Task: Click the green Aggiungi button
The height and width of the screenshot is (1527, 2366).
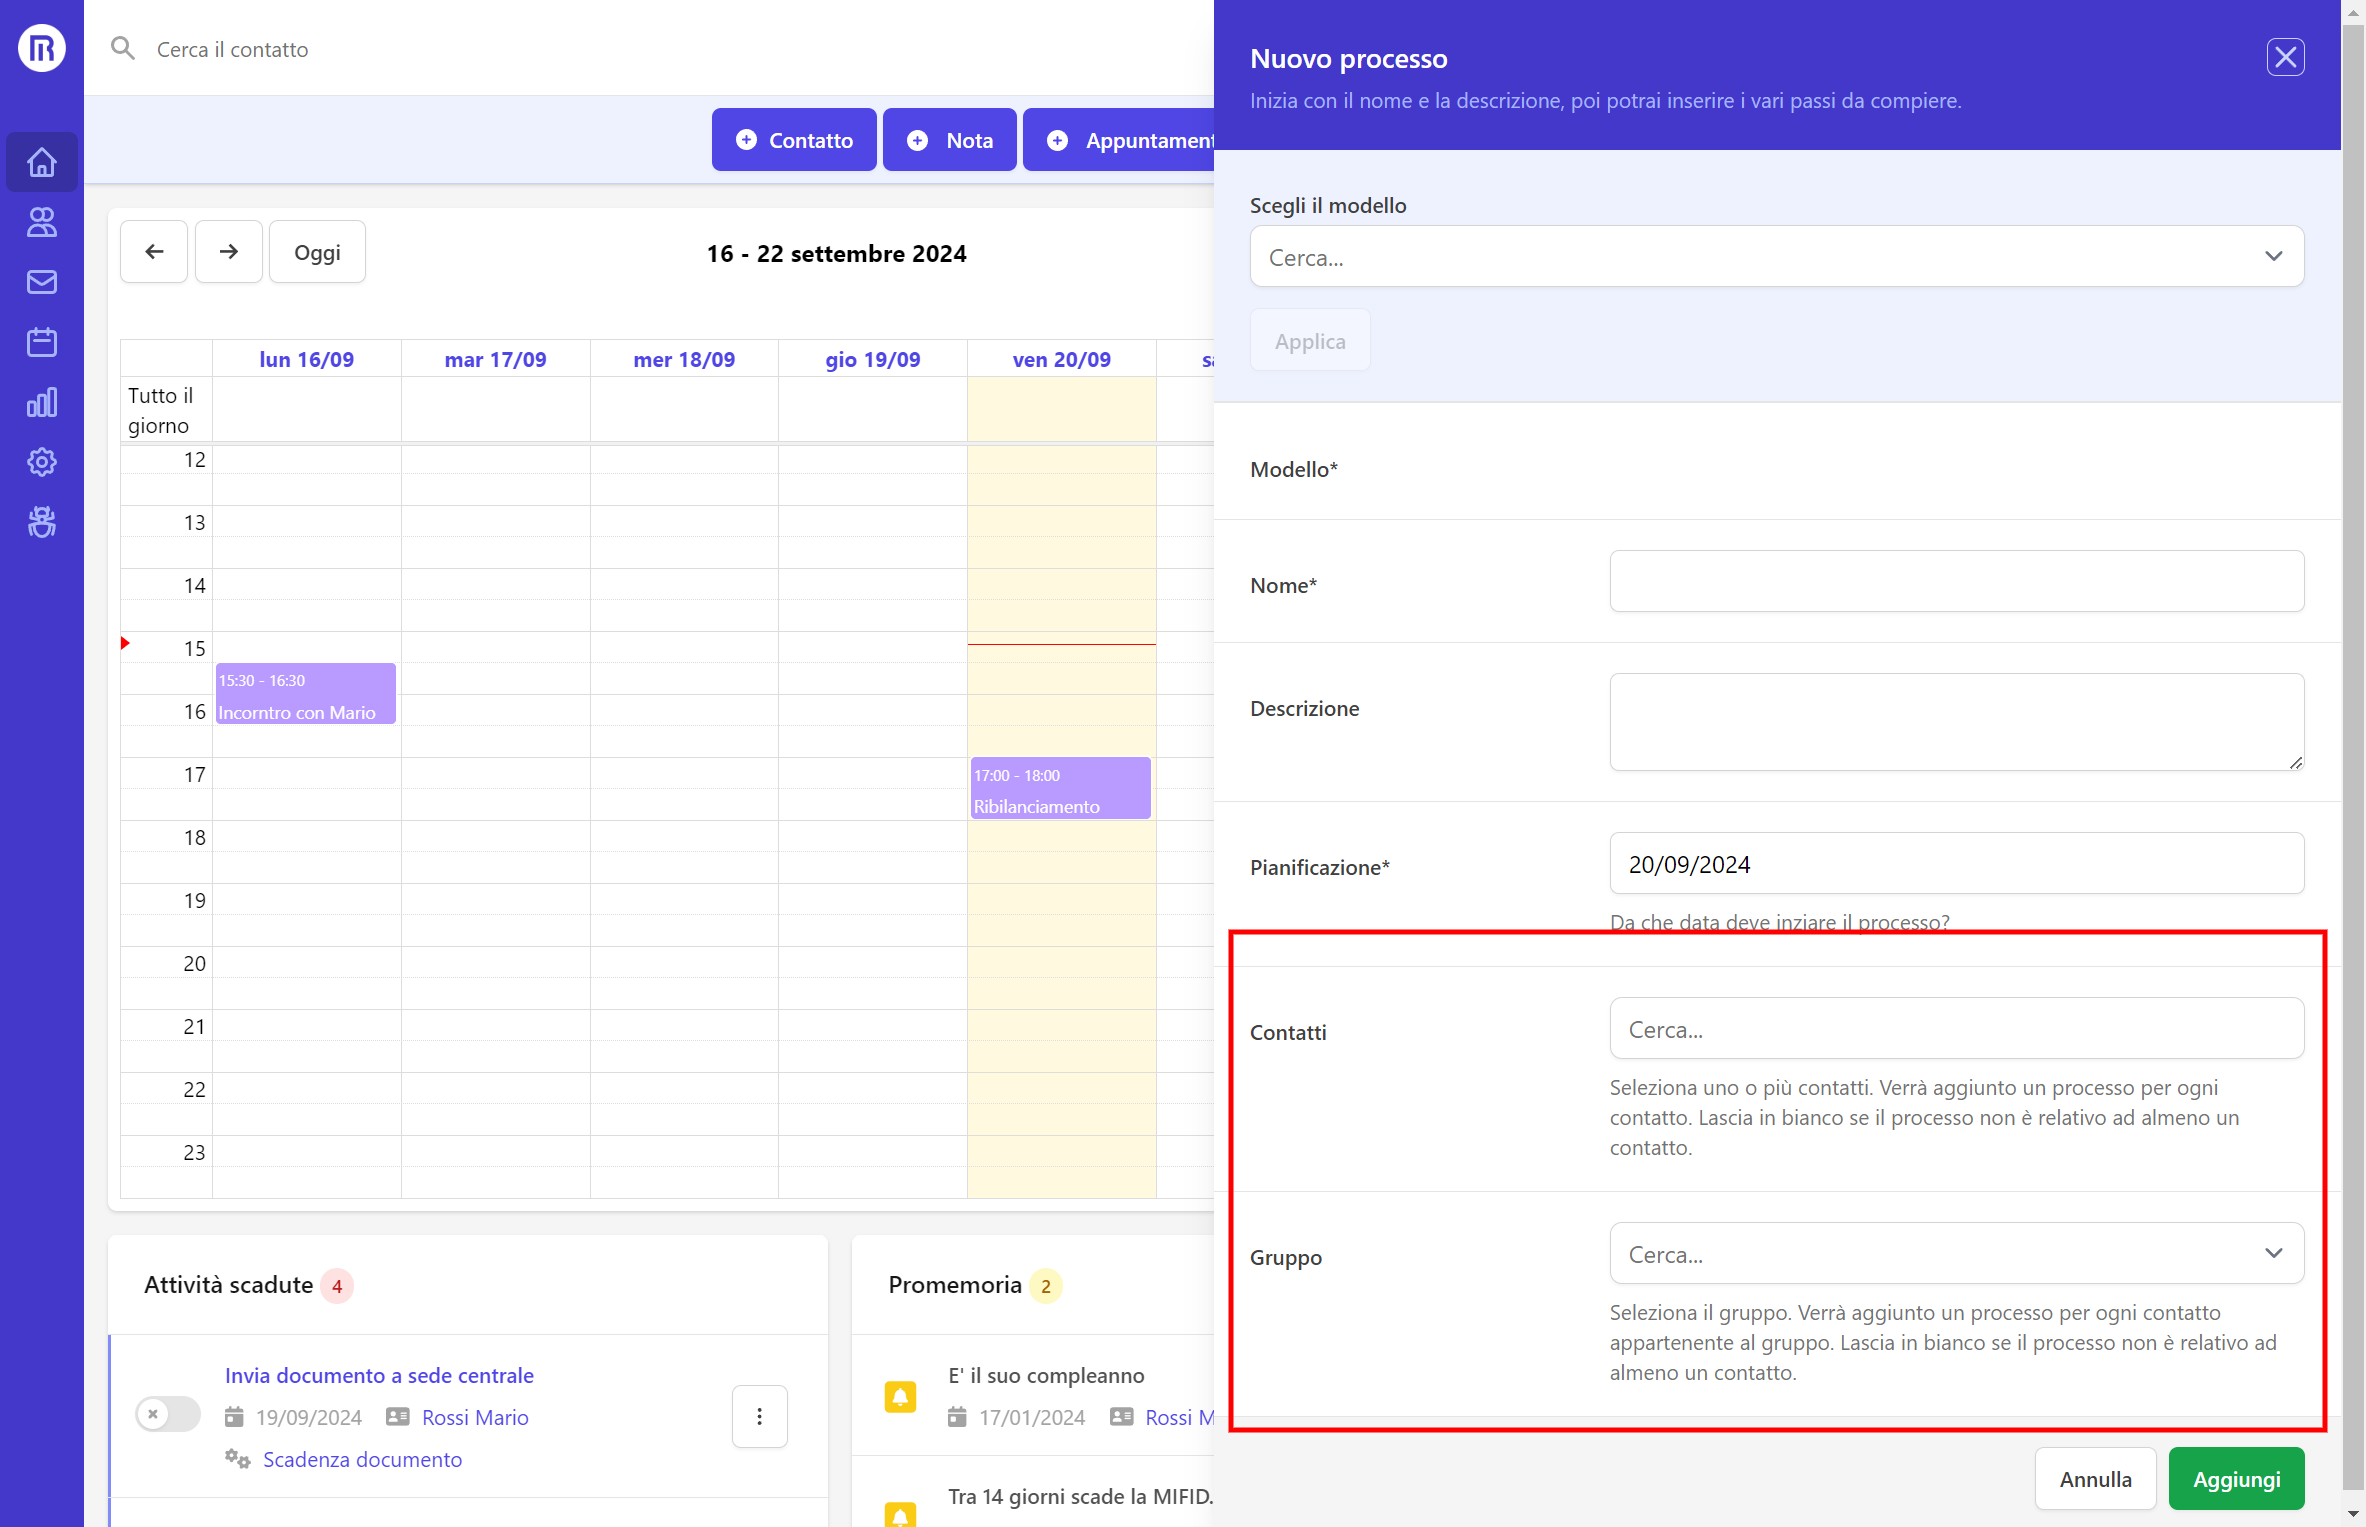Action: 2236,1479
